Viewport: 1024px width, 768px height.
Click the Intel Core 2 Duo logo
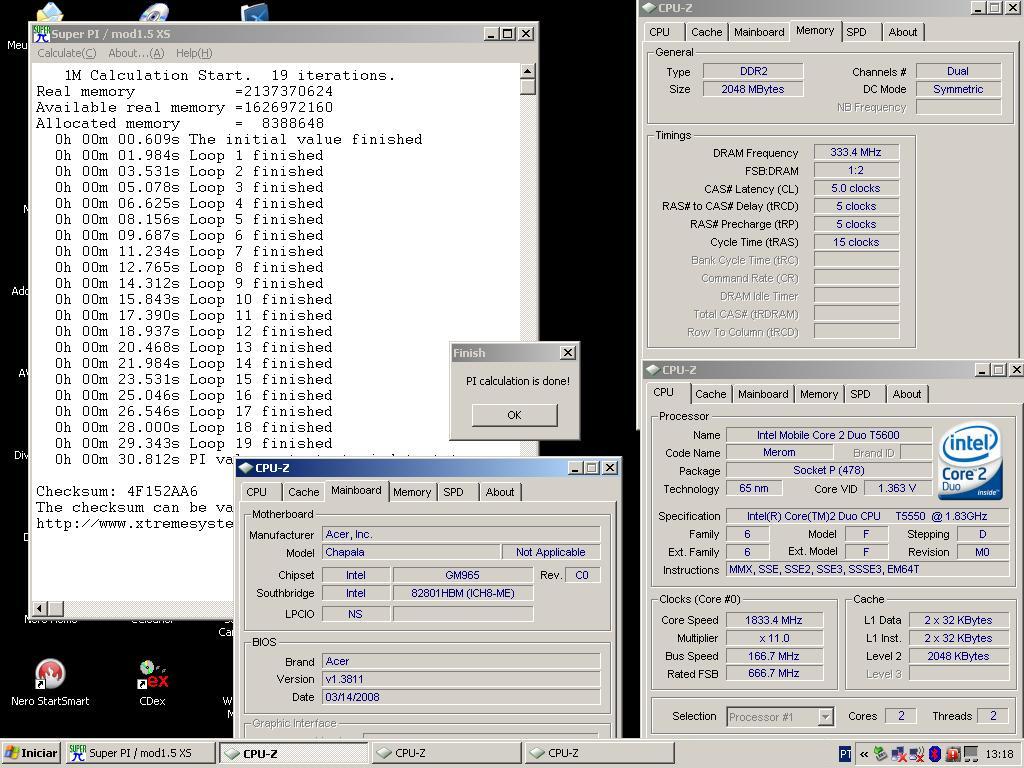[x=970, y=461]
